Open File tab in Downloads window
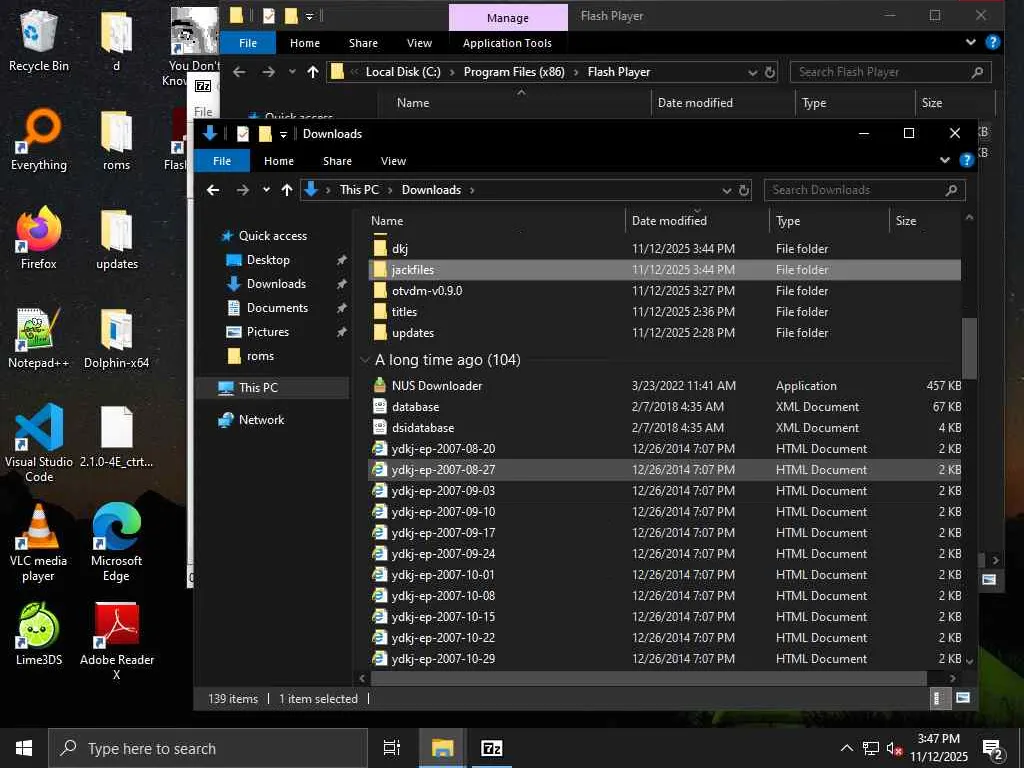This screenshot has height=768, width=1024. tap(222, 161)
